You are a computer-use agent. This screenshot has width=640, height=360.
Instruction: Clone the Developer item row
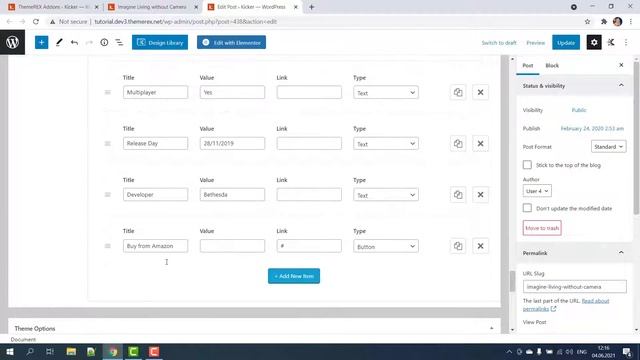[458, 195]
